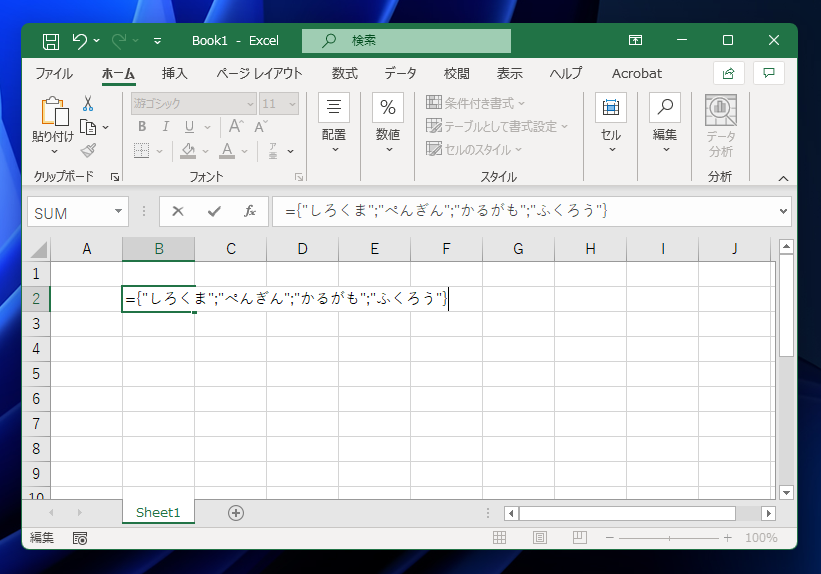The image size is (821, 574).
Task: Select column G header
Action: (x=518, y=249)
